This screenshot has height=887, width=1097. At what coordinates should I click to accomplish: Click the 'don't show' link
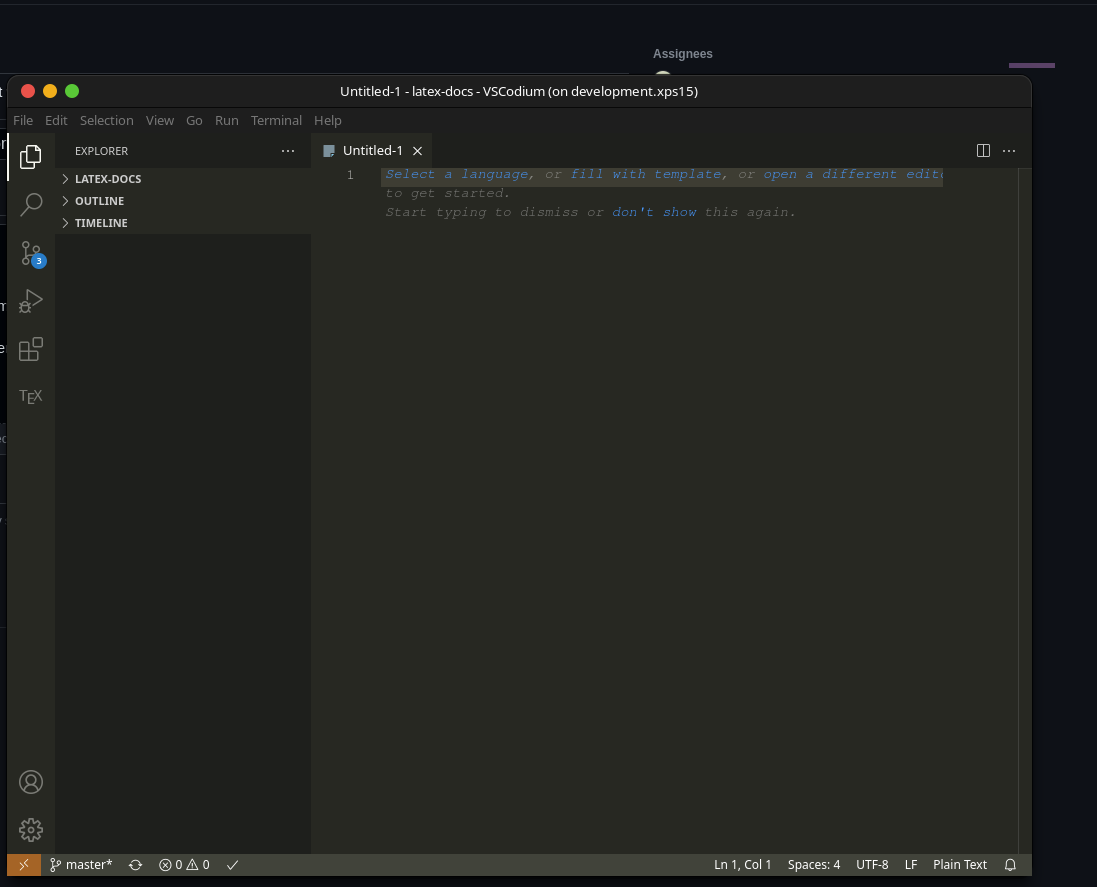[654, 212]
